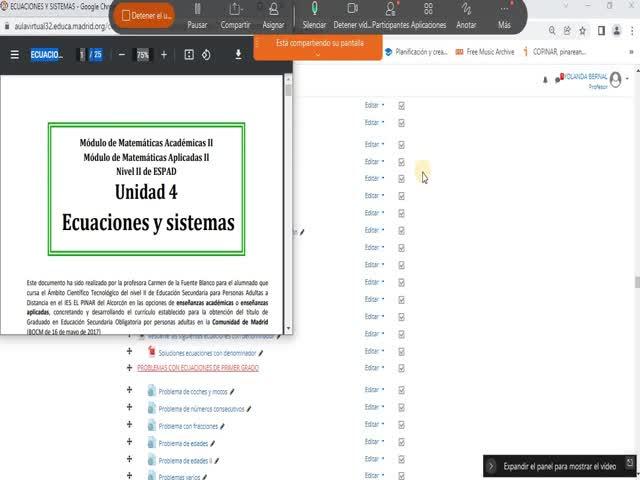The image size is (640, 480).
Task: Rotate the PDF document
Action: coord(206,55)
